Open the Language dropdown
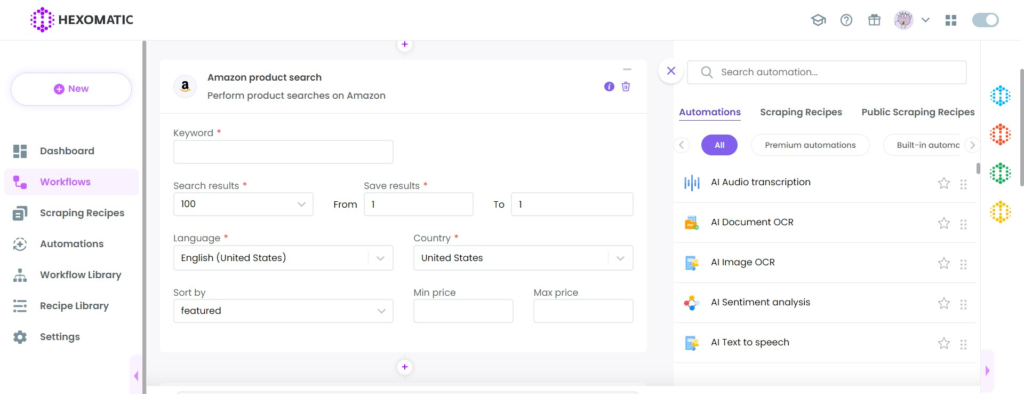 pyautogui.click(x=283, y=258)
